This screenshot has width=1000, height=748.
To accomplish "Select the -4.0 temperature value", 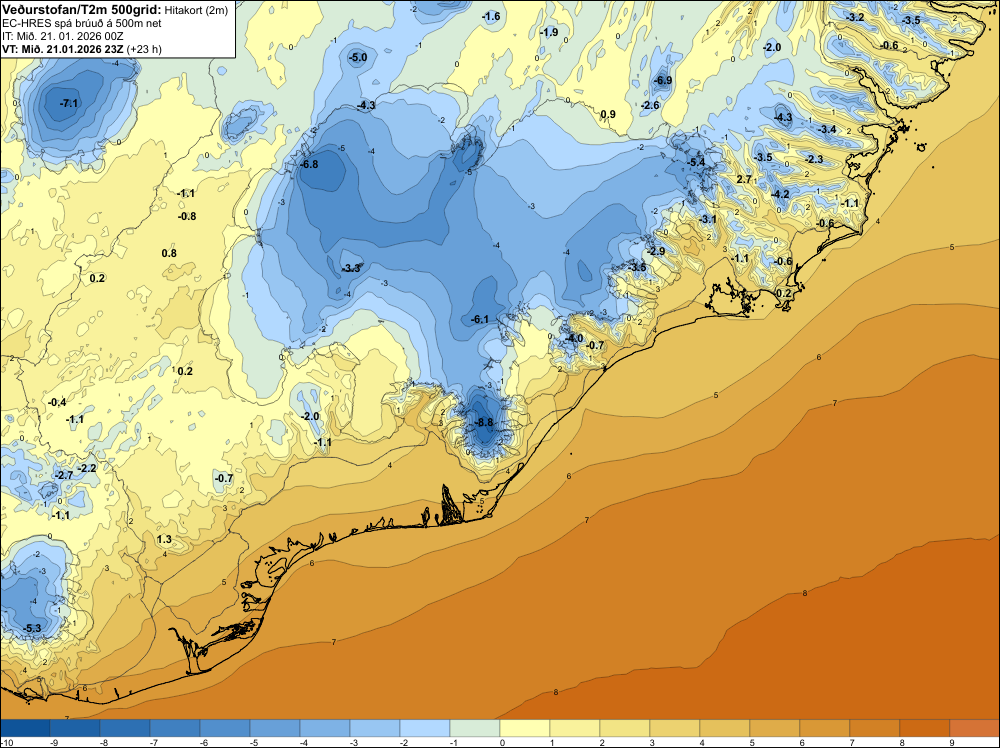I will pos(574,339).
